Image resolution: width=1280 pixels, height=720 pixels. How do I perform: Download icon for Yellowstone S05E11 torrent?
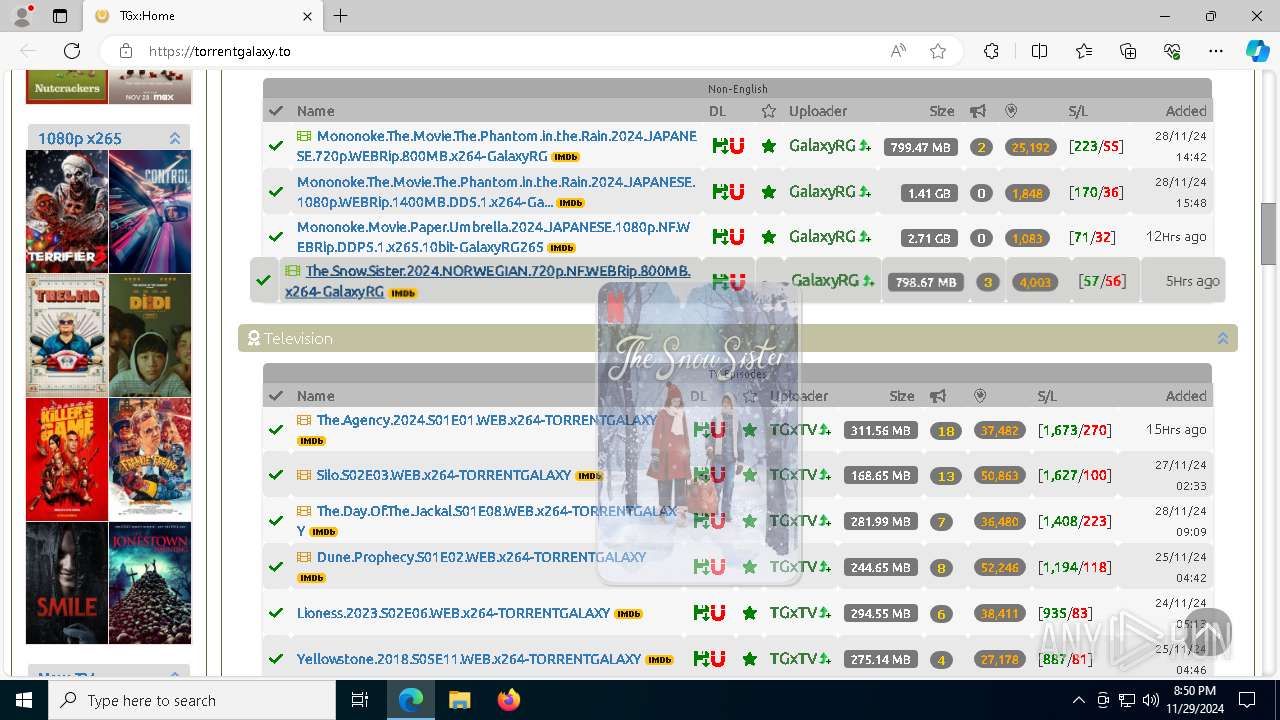[x=700, y=659]
